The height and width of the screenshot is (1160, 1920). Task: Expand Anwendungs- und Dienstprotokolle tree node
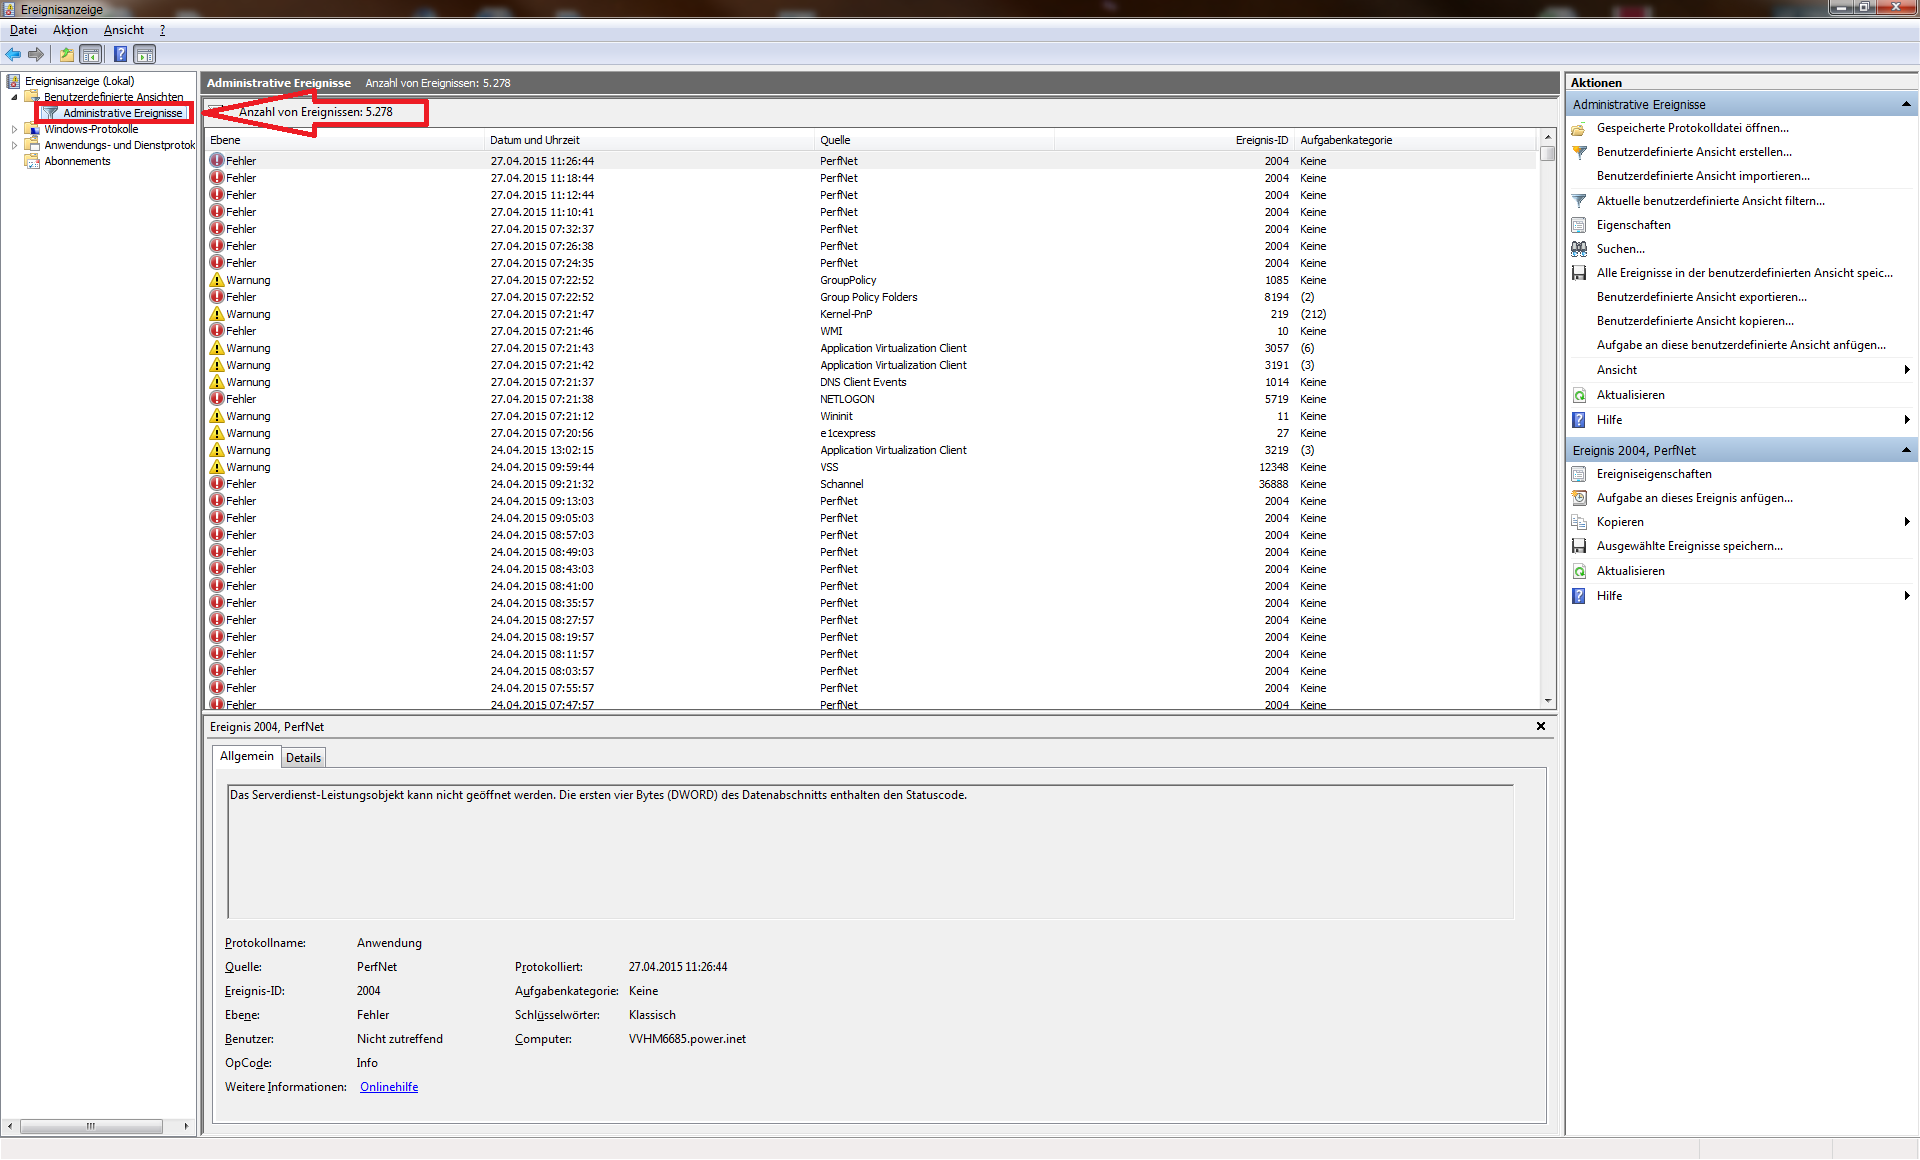(x=14, y=145)
